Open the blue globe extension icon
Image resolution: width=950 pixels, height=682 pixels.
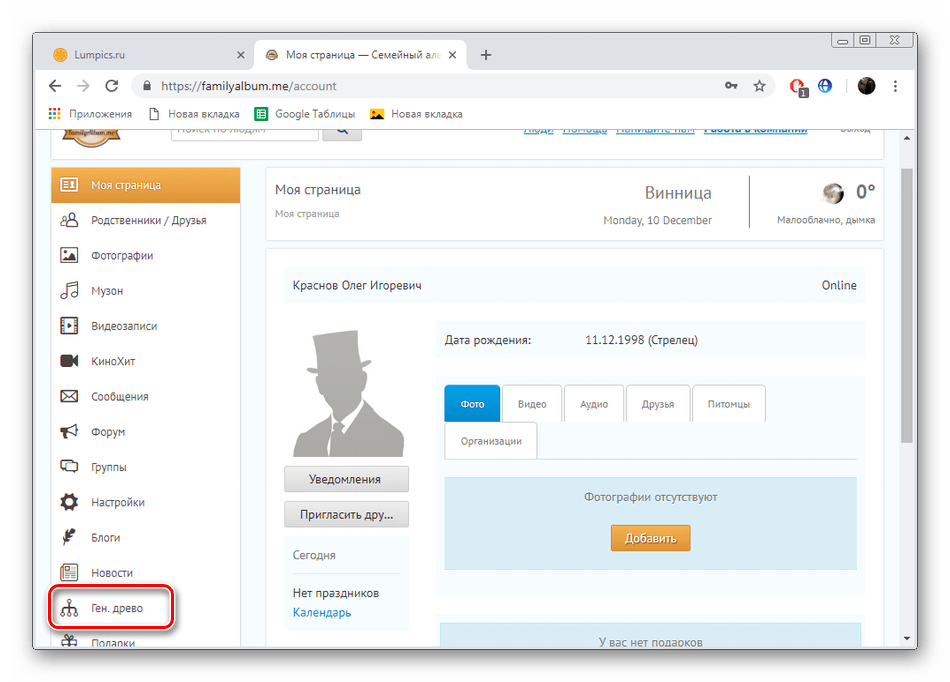pyautogui.click(x=825, y=86)
